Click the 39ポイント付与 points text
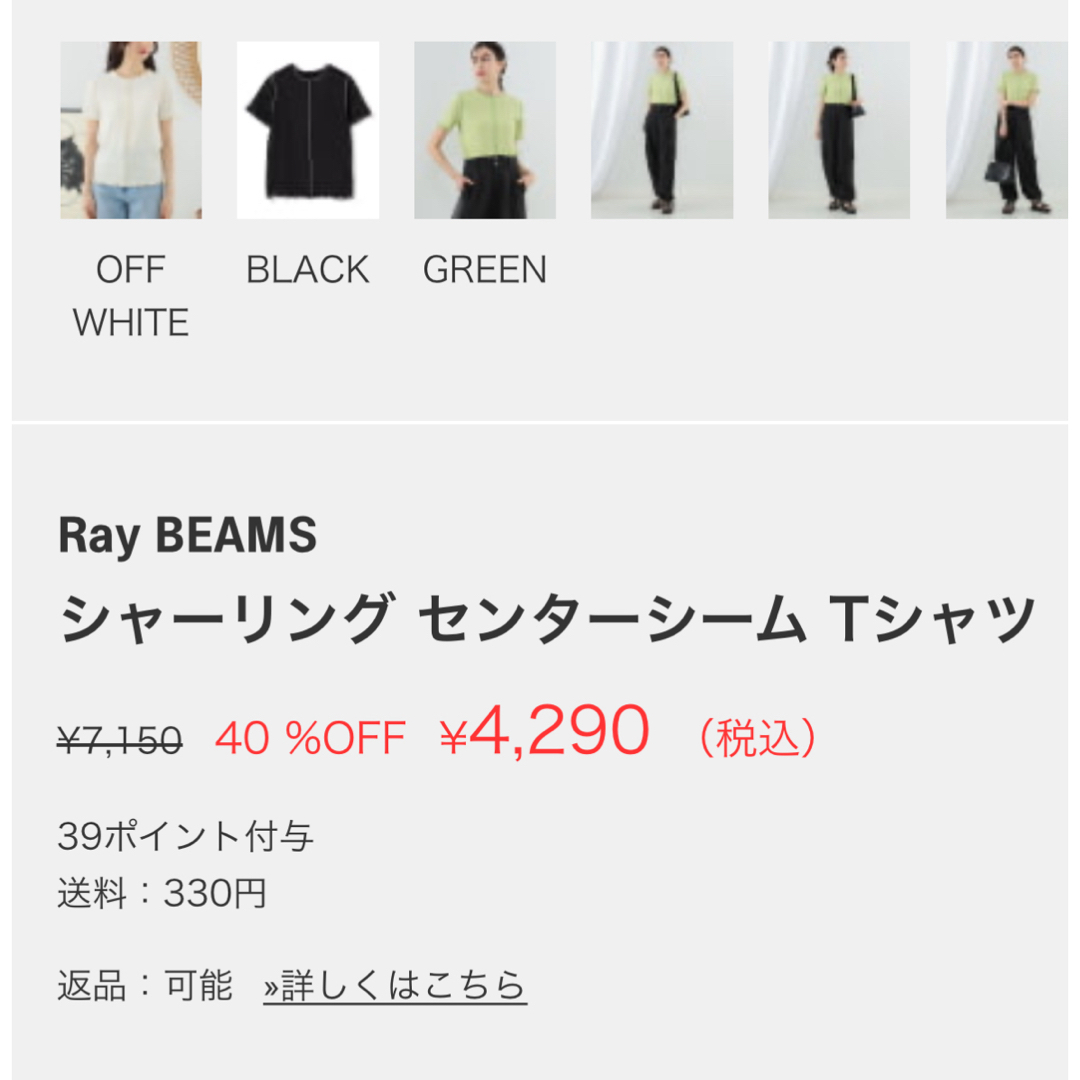This screenshot has width=1080, height=1080. point(186,836)
